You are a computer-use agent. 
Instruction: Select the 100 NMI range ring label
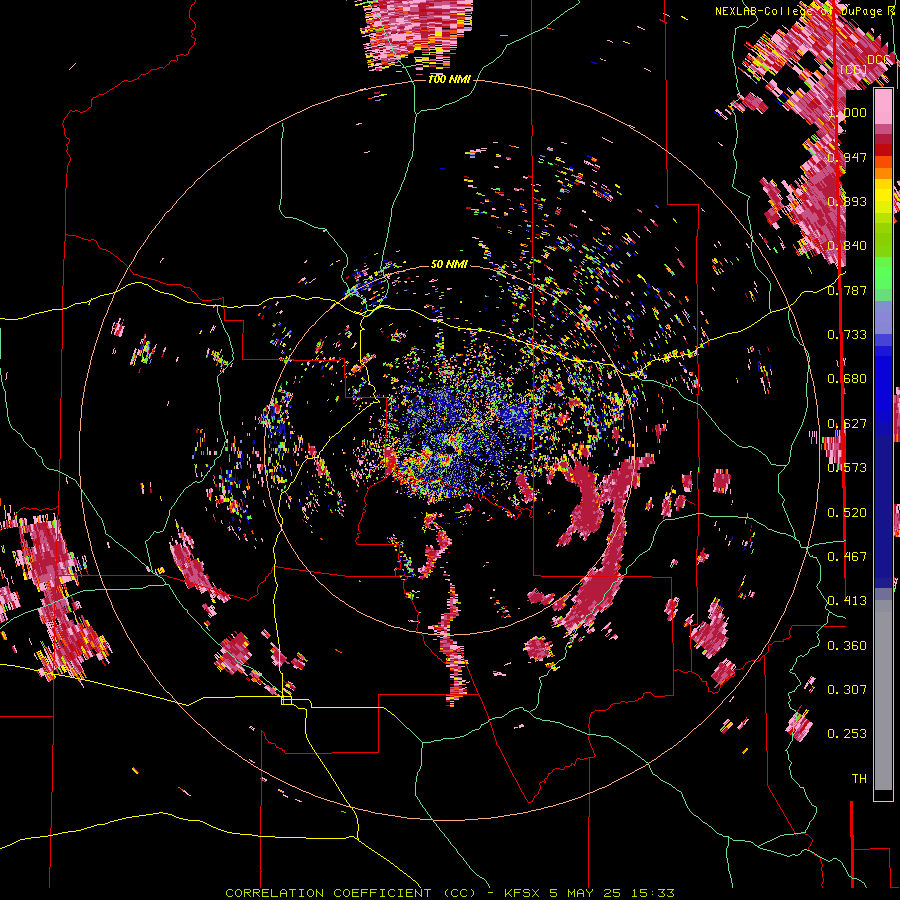click(x=449, y=79)
